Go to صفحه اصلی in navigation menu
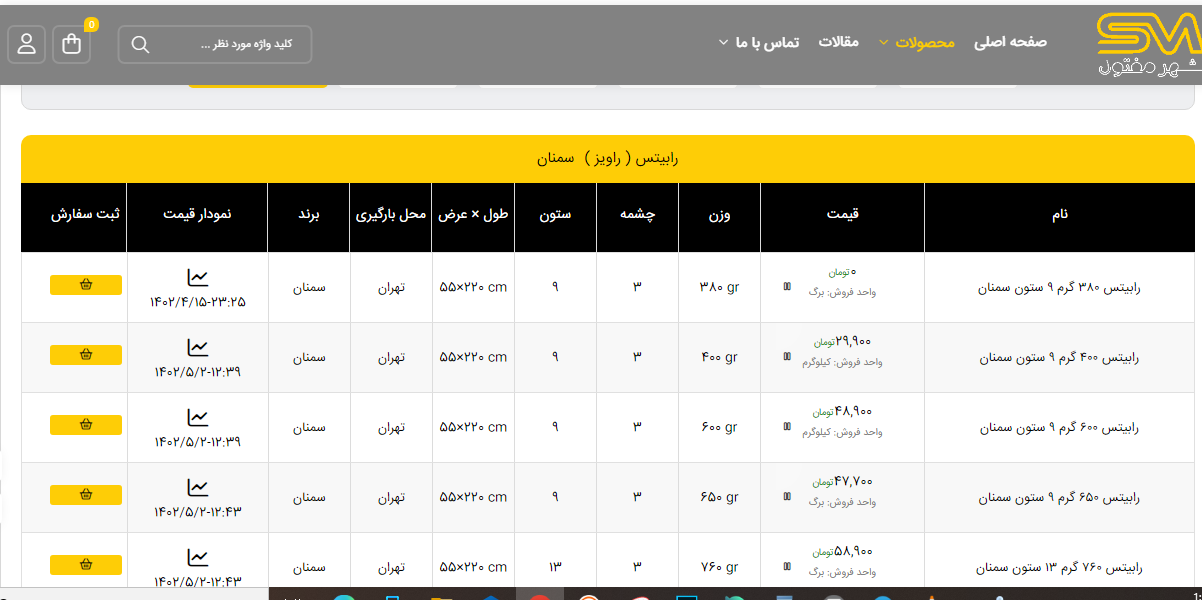 coord(1010,42)
